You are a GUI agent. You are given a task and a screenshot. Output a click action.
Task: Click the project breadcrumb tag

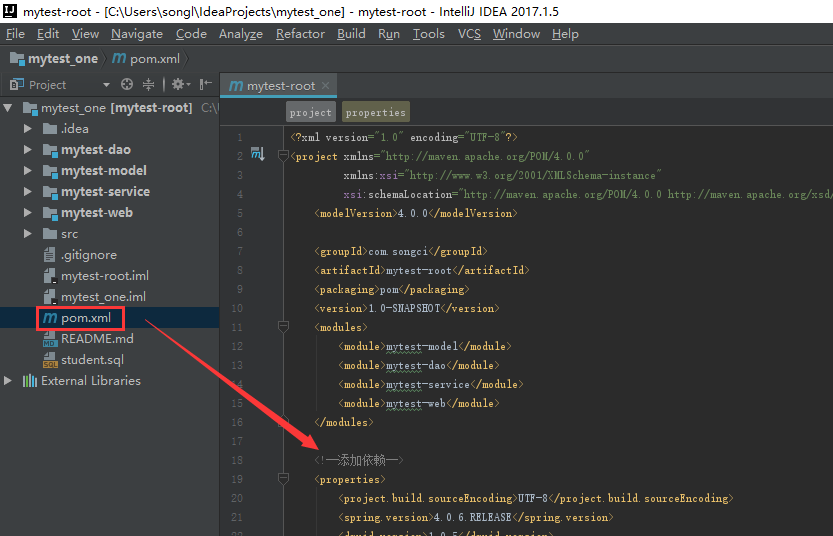311,112
